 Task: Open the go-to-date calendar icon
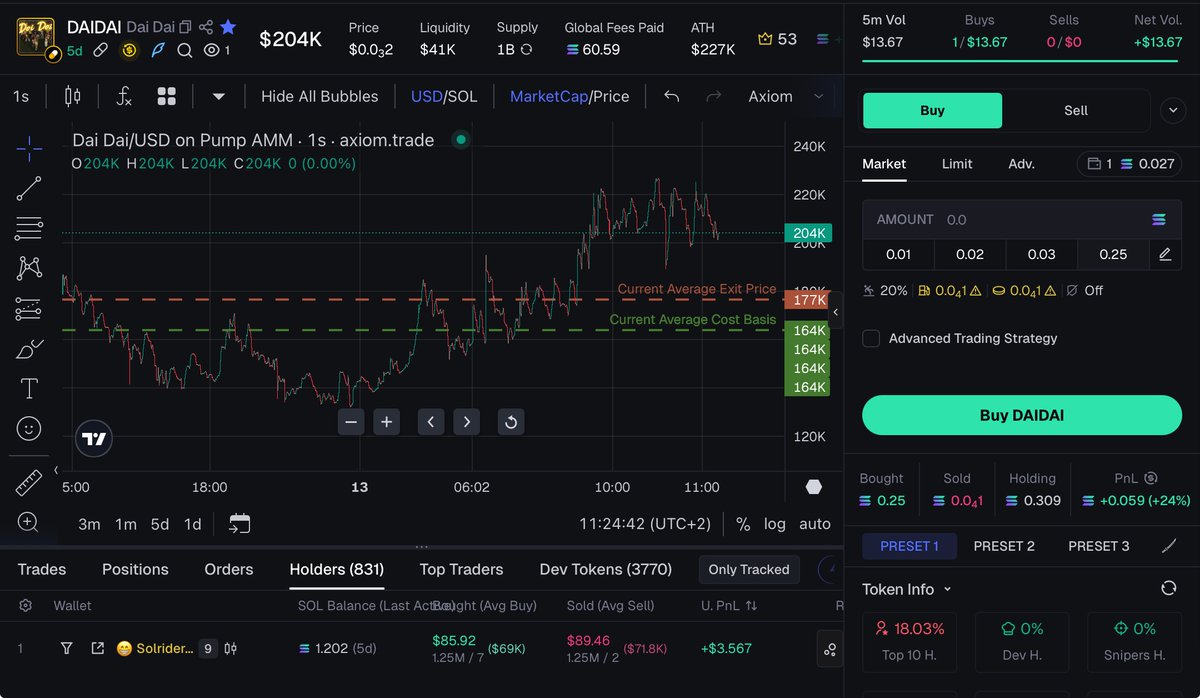click(x=239, y=523)
